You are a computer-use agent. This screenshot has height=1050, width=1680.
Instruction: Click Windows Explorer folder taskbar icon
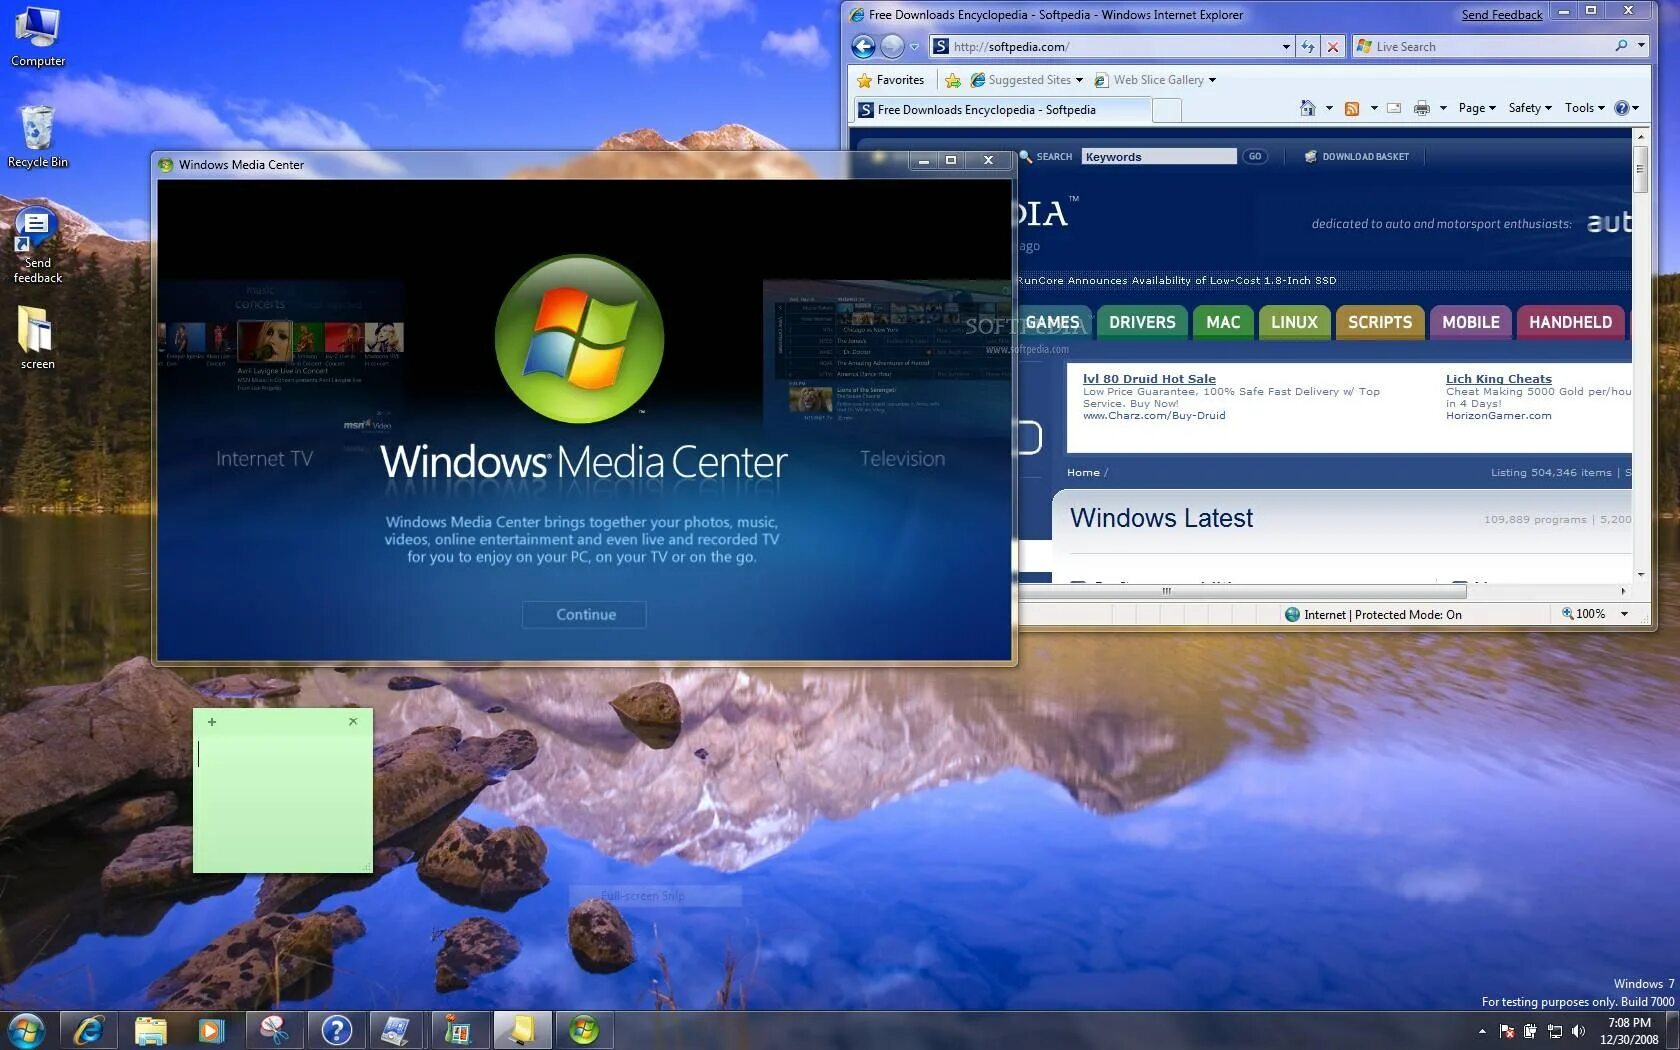click(x=150, y=1030)
